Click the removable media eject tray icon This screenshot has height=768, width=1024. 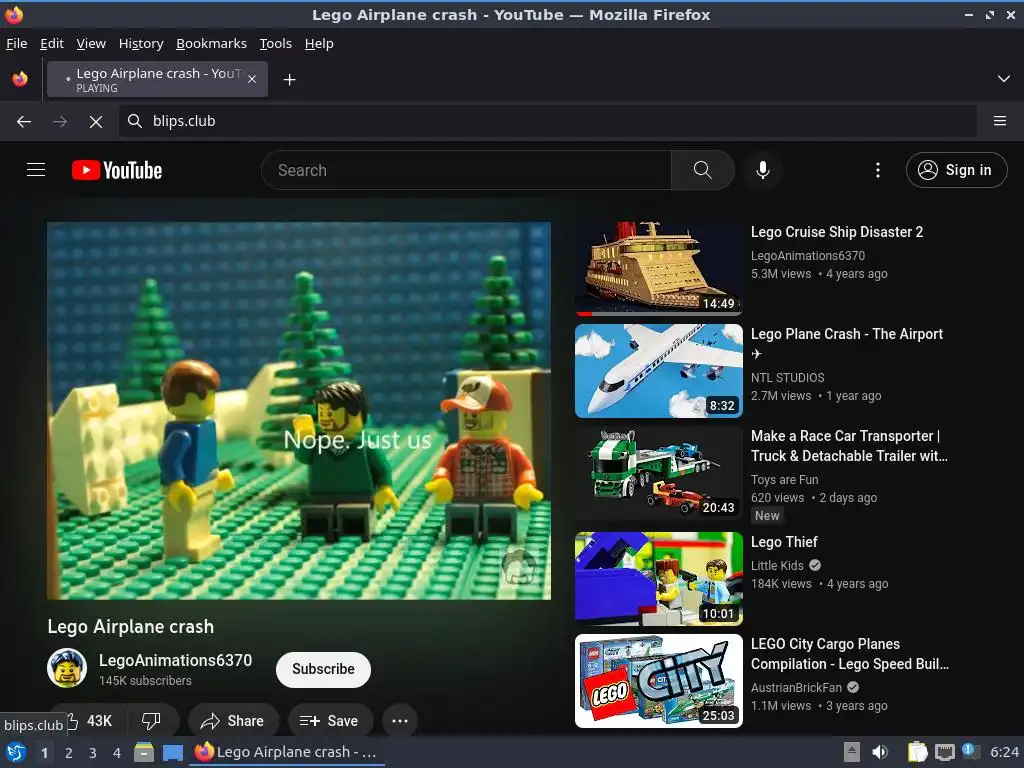[852, 752]
